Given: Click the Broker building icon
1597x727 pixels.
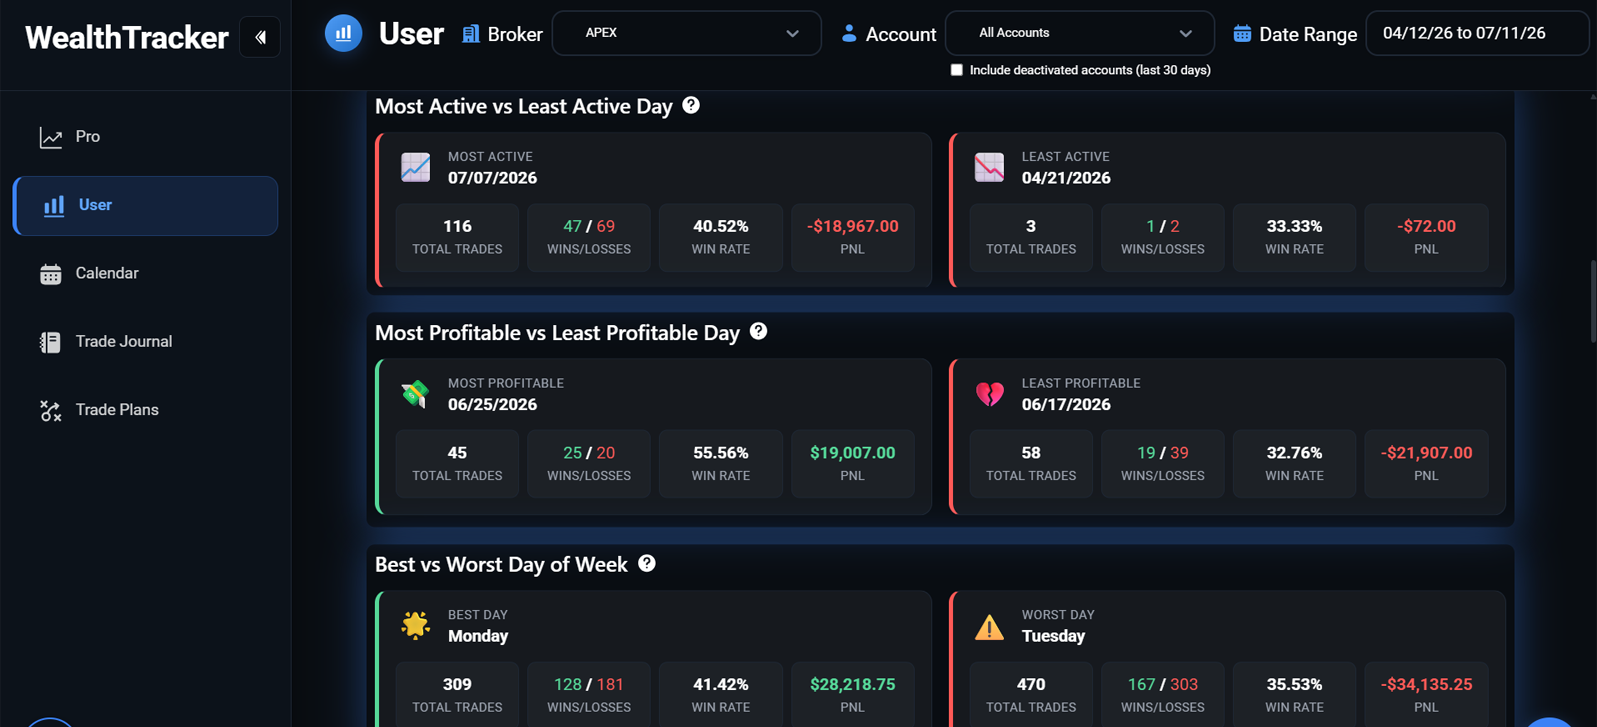Looking at the screenshot, I should [x=471, y=34].
